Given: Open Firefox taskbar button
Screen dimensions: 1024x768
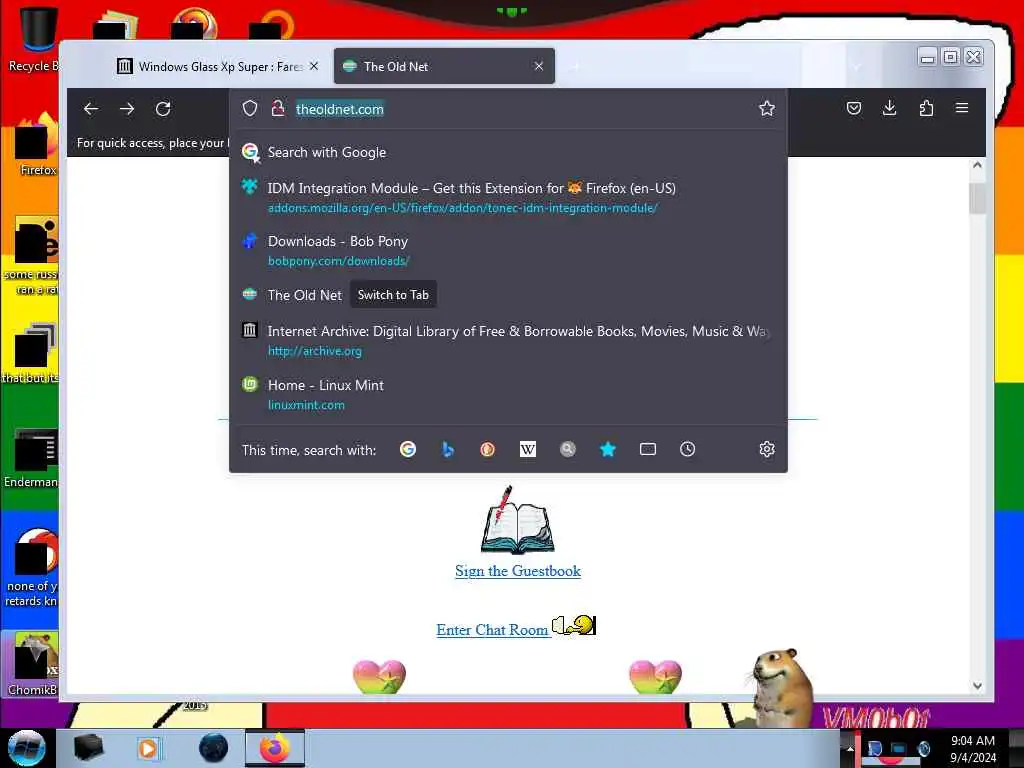Looking at the screenshot, I should pyautogui.click(x=275, y=748).
